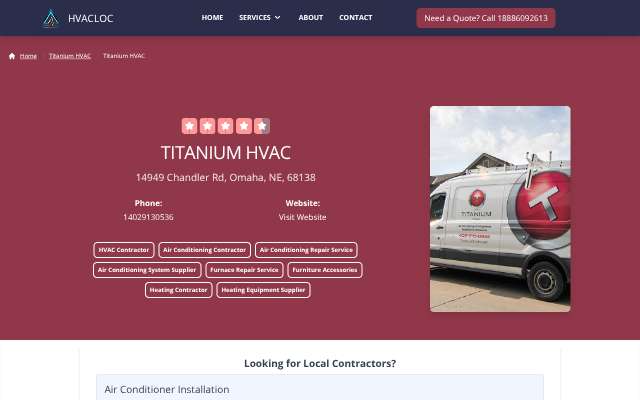Image resolution: width=640 pixels, height=400 pixels.
Task: Click the HVACLOC site name
Action: (x=91, y=18)
